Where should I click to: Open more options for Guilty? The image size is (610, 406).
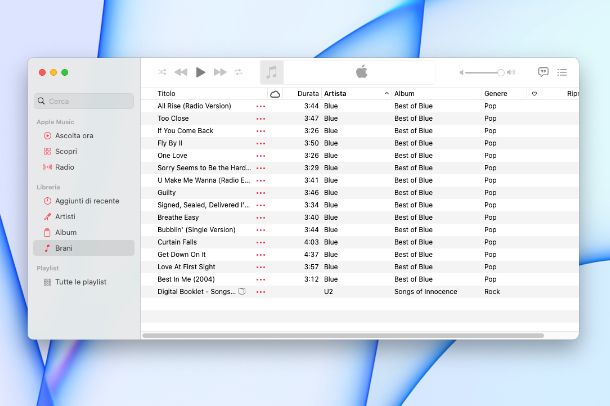pyautogui.click(x=261, y=193)
